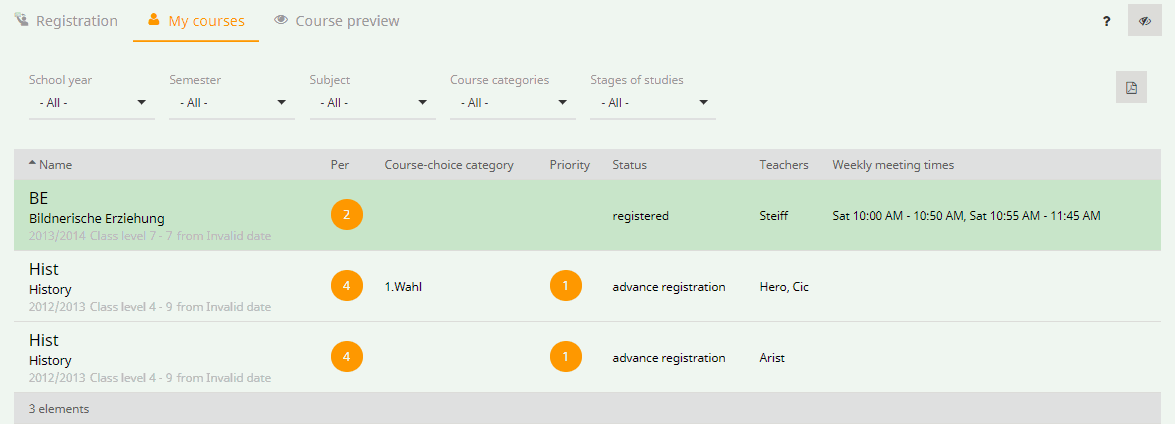Screen dimensions: 1175x424
Task: Switch to the Course preview tab
Action: tap(336, 21)
